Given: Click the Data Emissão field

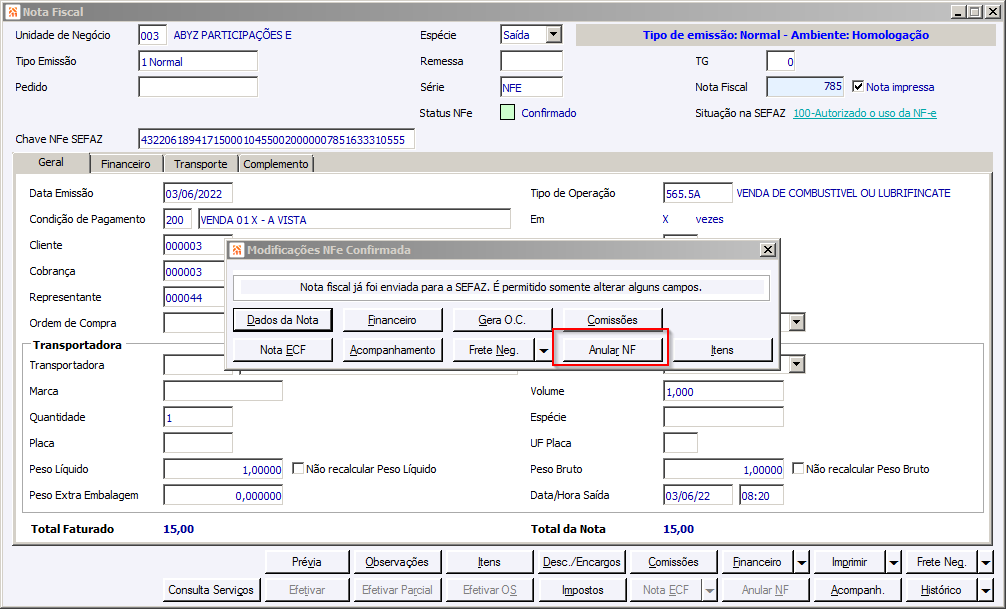Looking at the screenshot, I should 198,193.
